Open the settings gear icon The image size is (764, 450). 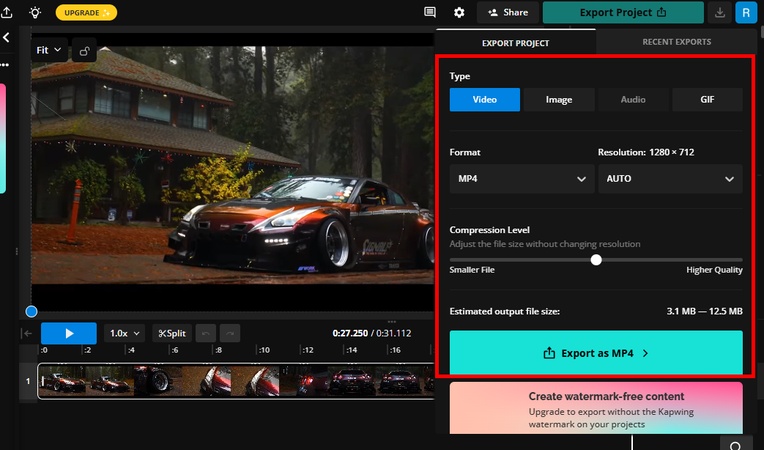pos(459,13)
